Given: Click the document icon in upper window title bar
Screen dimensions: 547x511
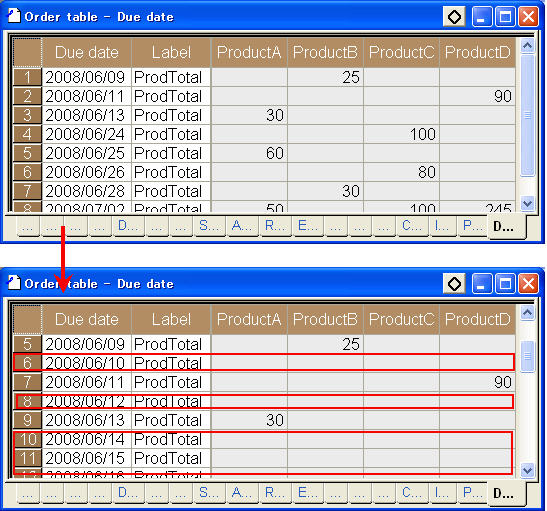Looking at the screenshot, I should (x=14, y=16).
